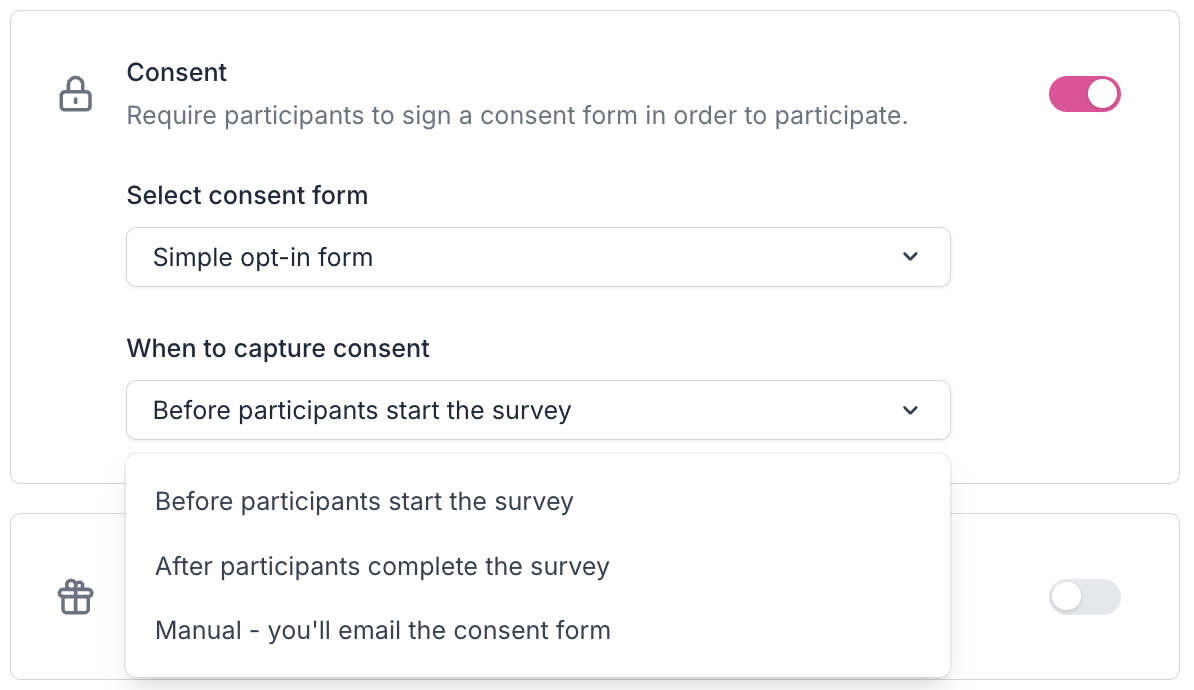Choose Before participants start the survey from list

pyautogui.click(x=364, y=501)
